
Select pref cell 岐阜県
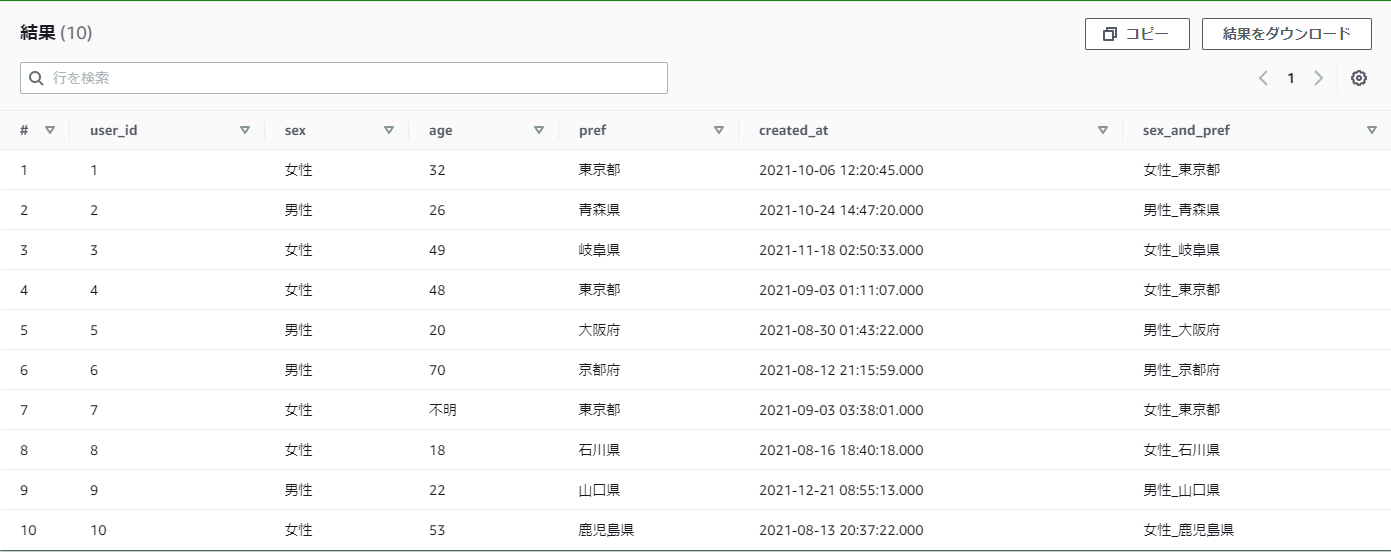599,250
